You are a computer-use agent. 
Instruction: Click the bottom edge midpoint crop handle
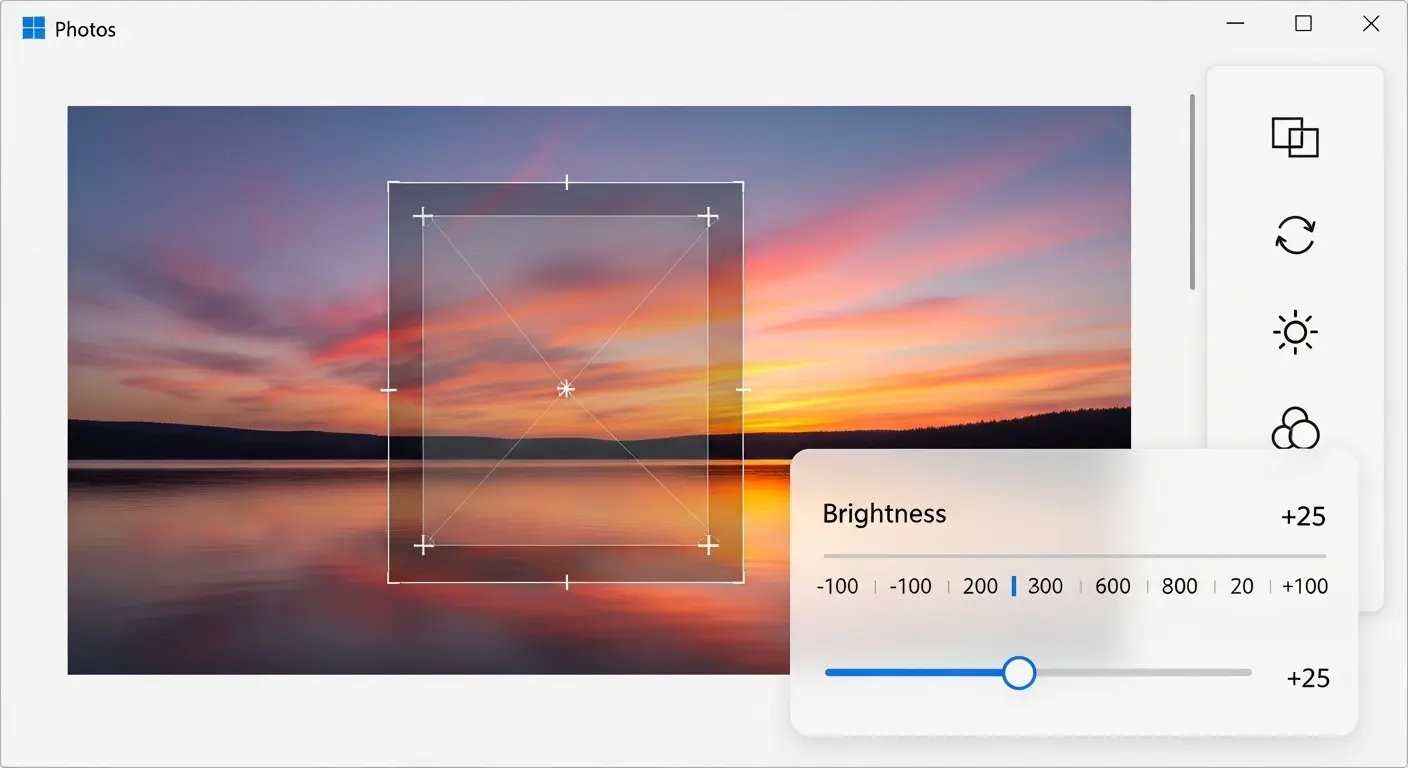coord(567,582)
